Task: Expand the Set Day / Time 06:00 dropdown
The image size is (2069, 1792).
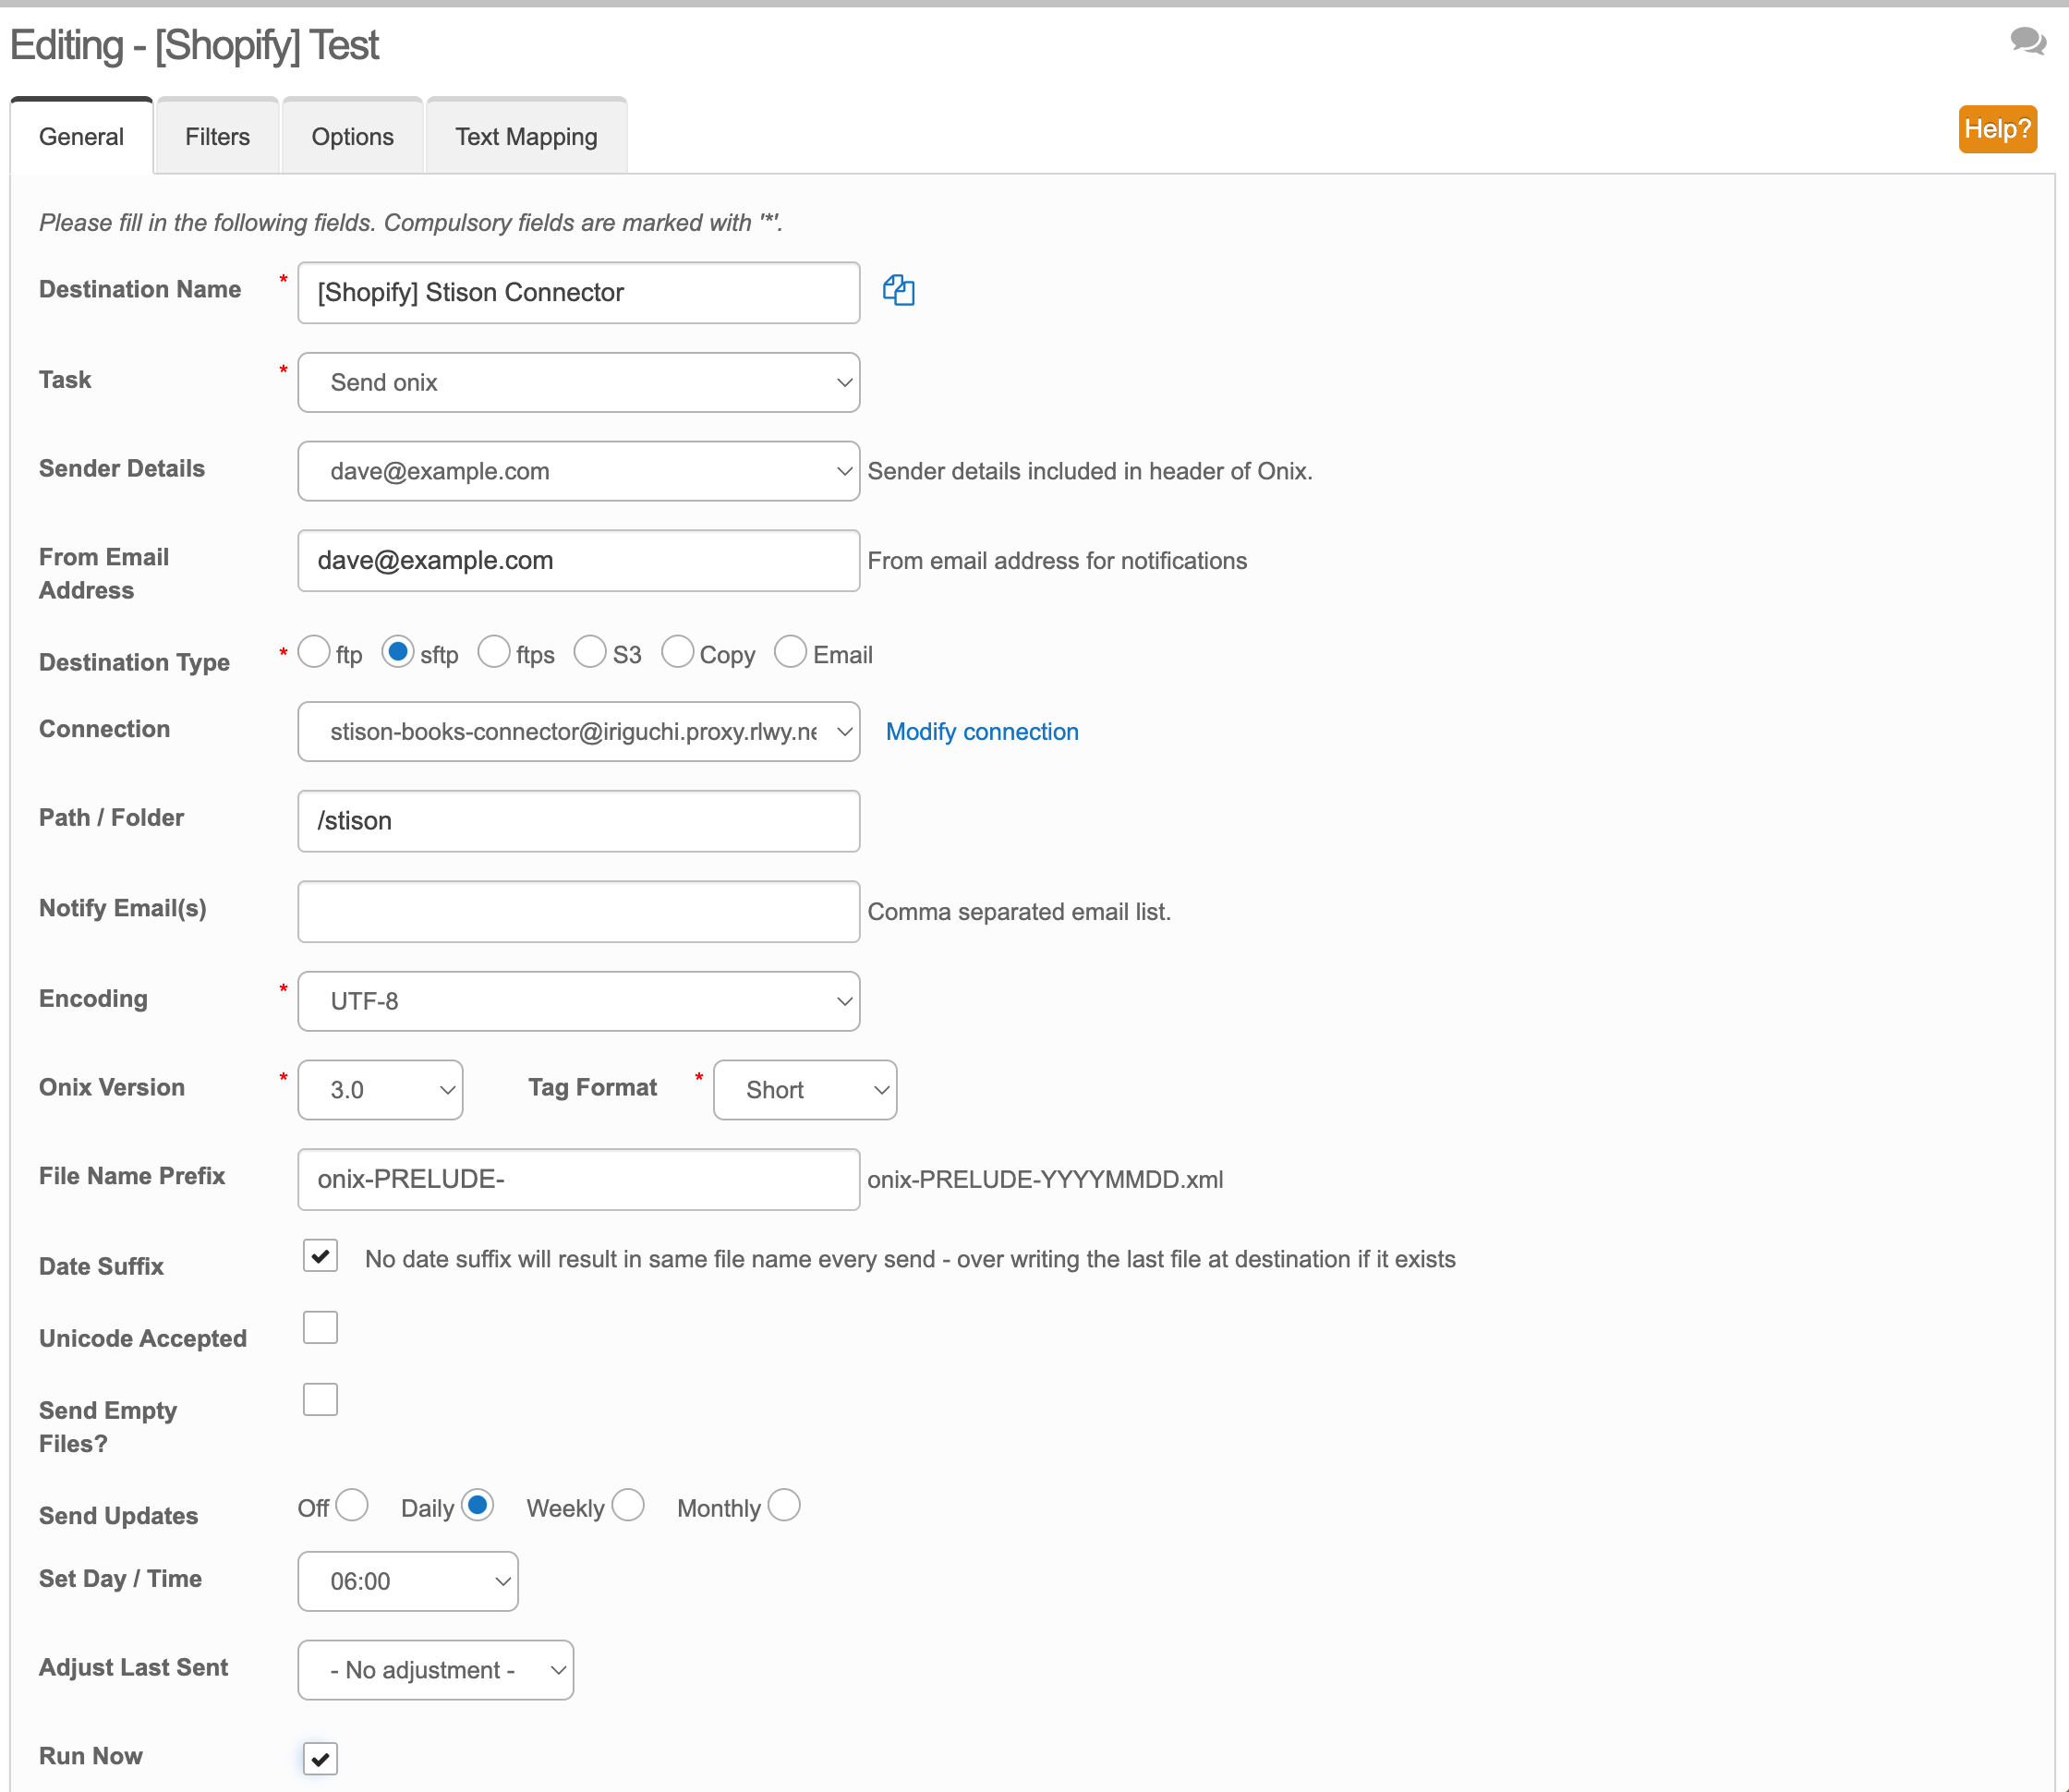Action: [x=408, y=1582]
